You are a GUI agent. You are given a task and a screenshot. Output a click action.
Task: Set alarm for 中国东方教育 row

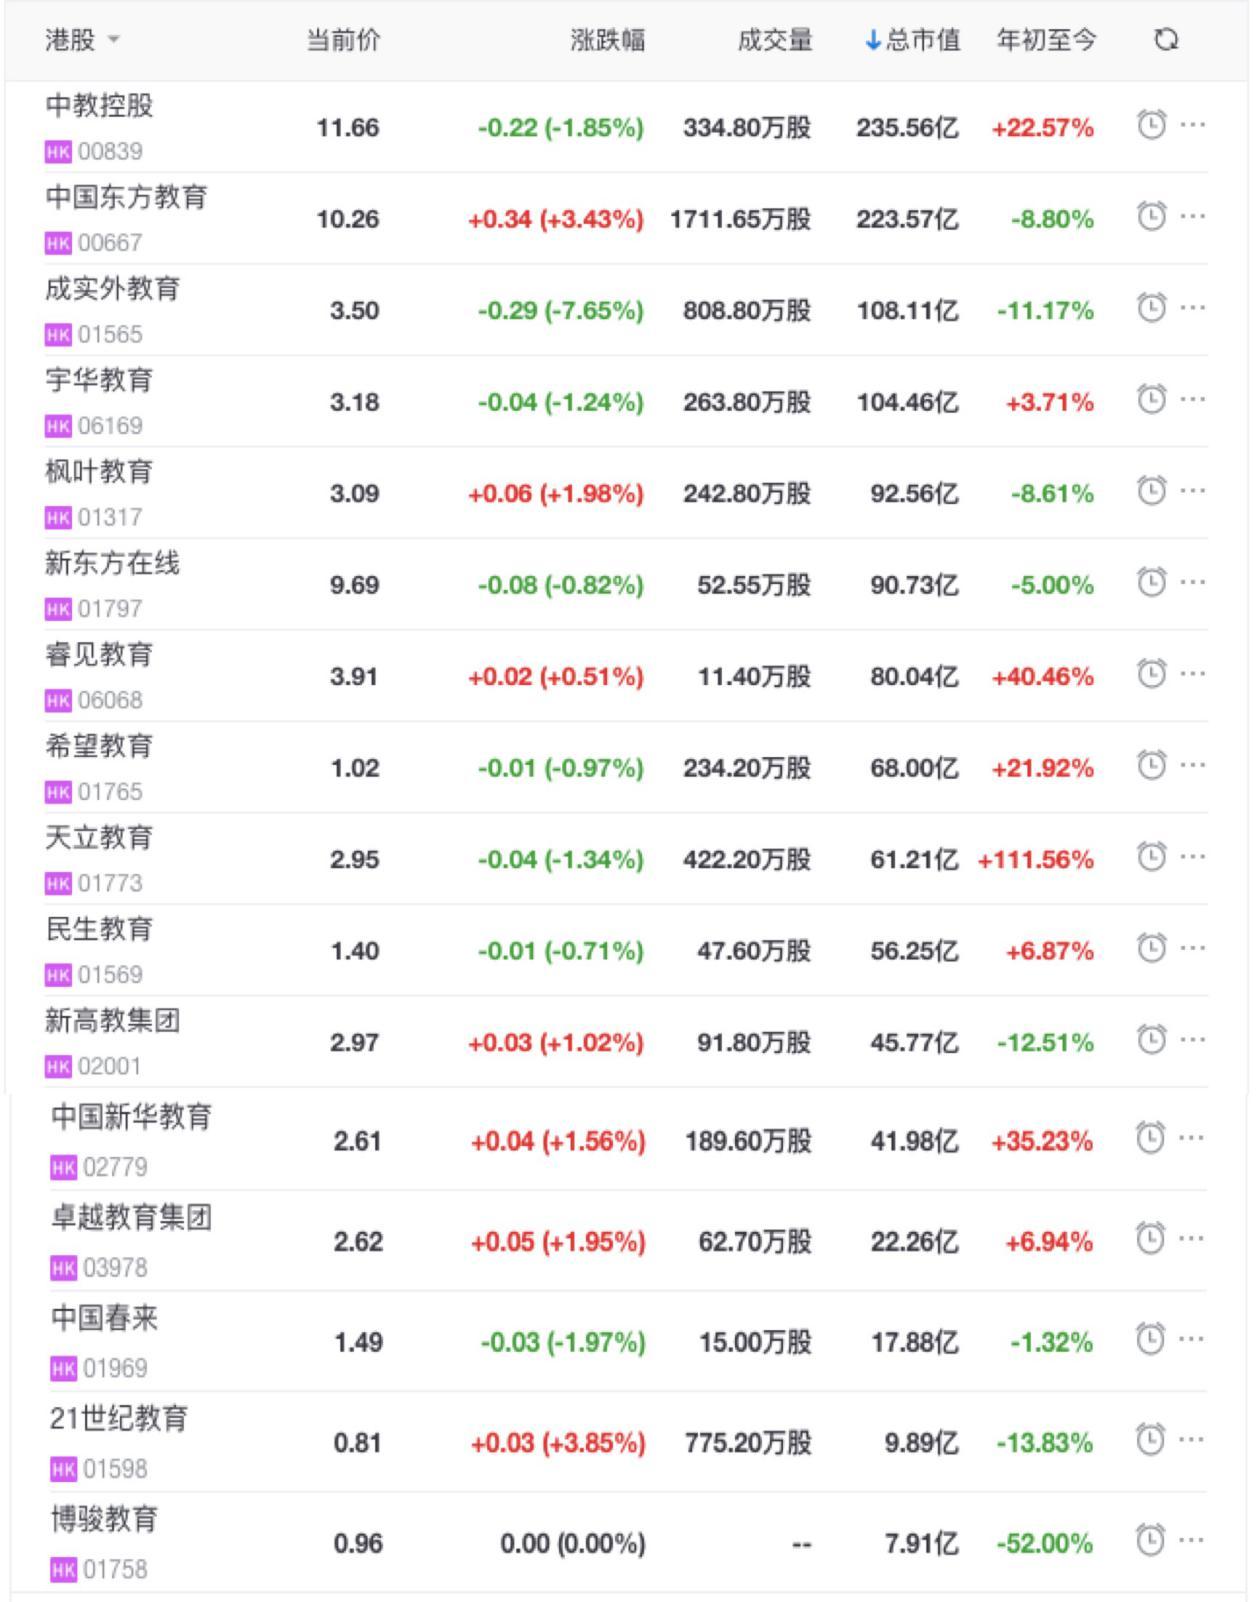tap(1151, 216)
